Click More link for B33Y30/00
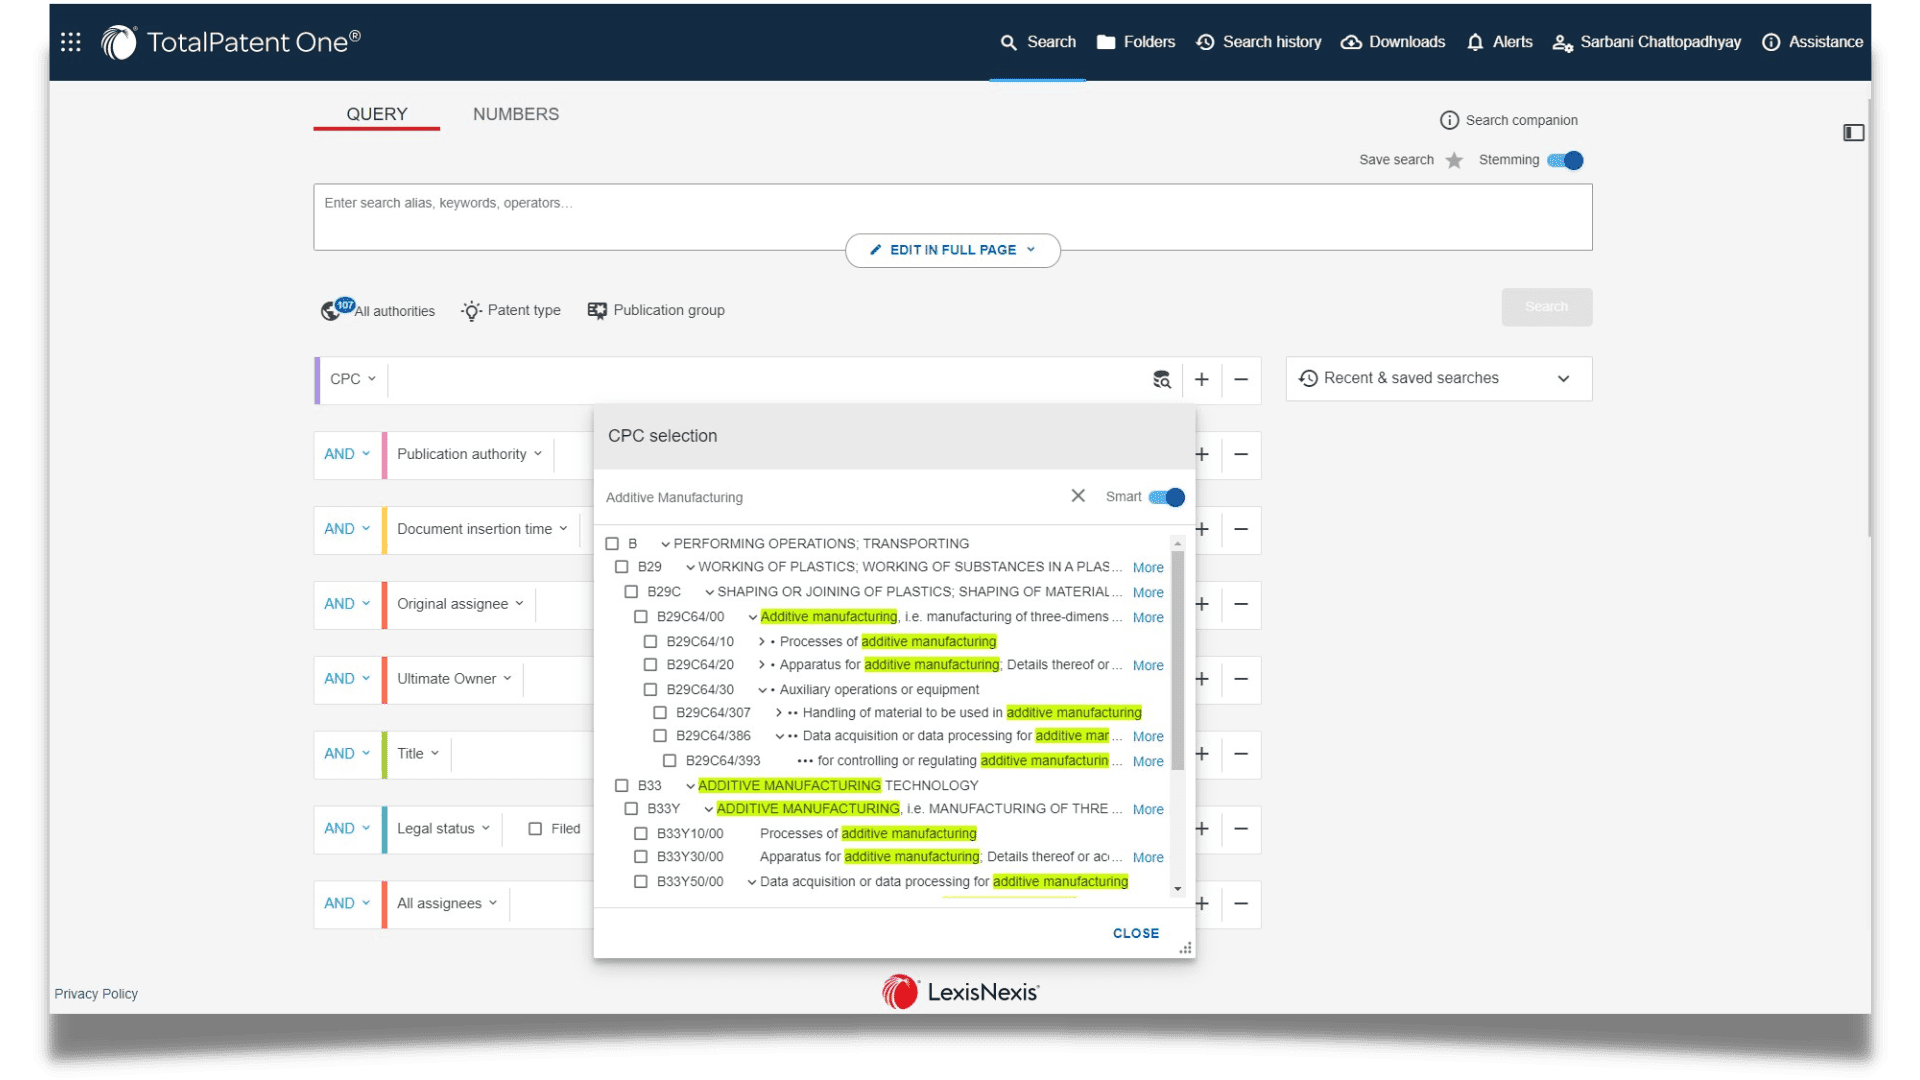Screen dimensions: 1920x1080 [1148, 858]
